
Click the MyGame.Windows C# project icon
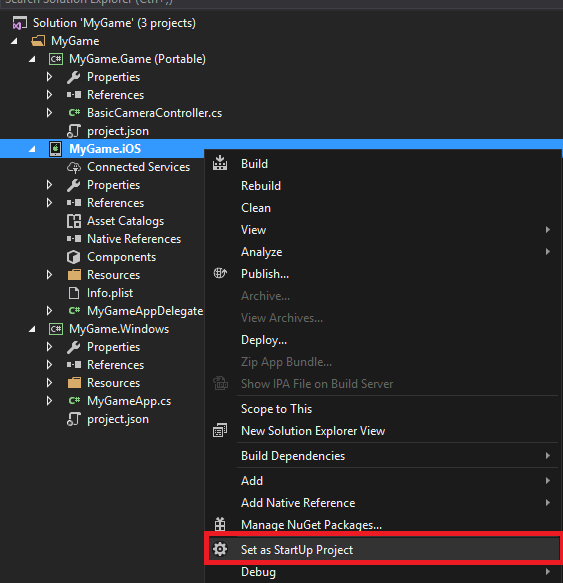pyautogui.click(x=56, y=329)
